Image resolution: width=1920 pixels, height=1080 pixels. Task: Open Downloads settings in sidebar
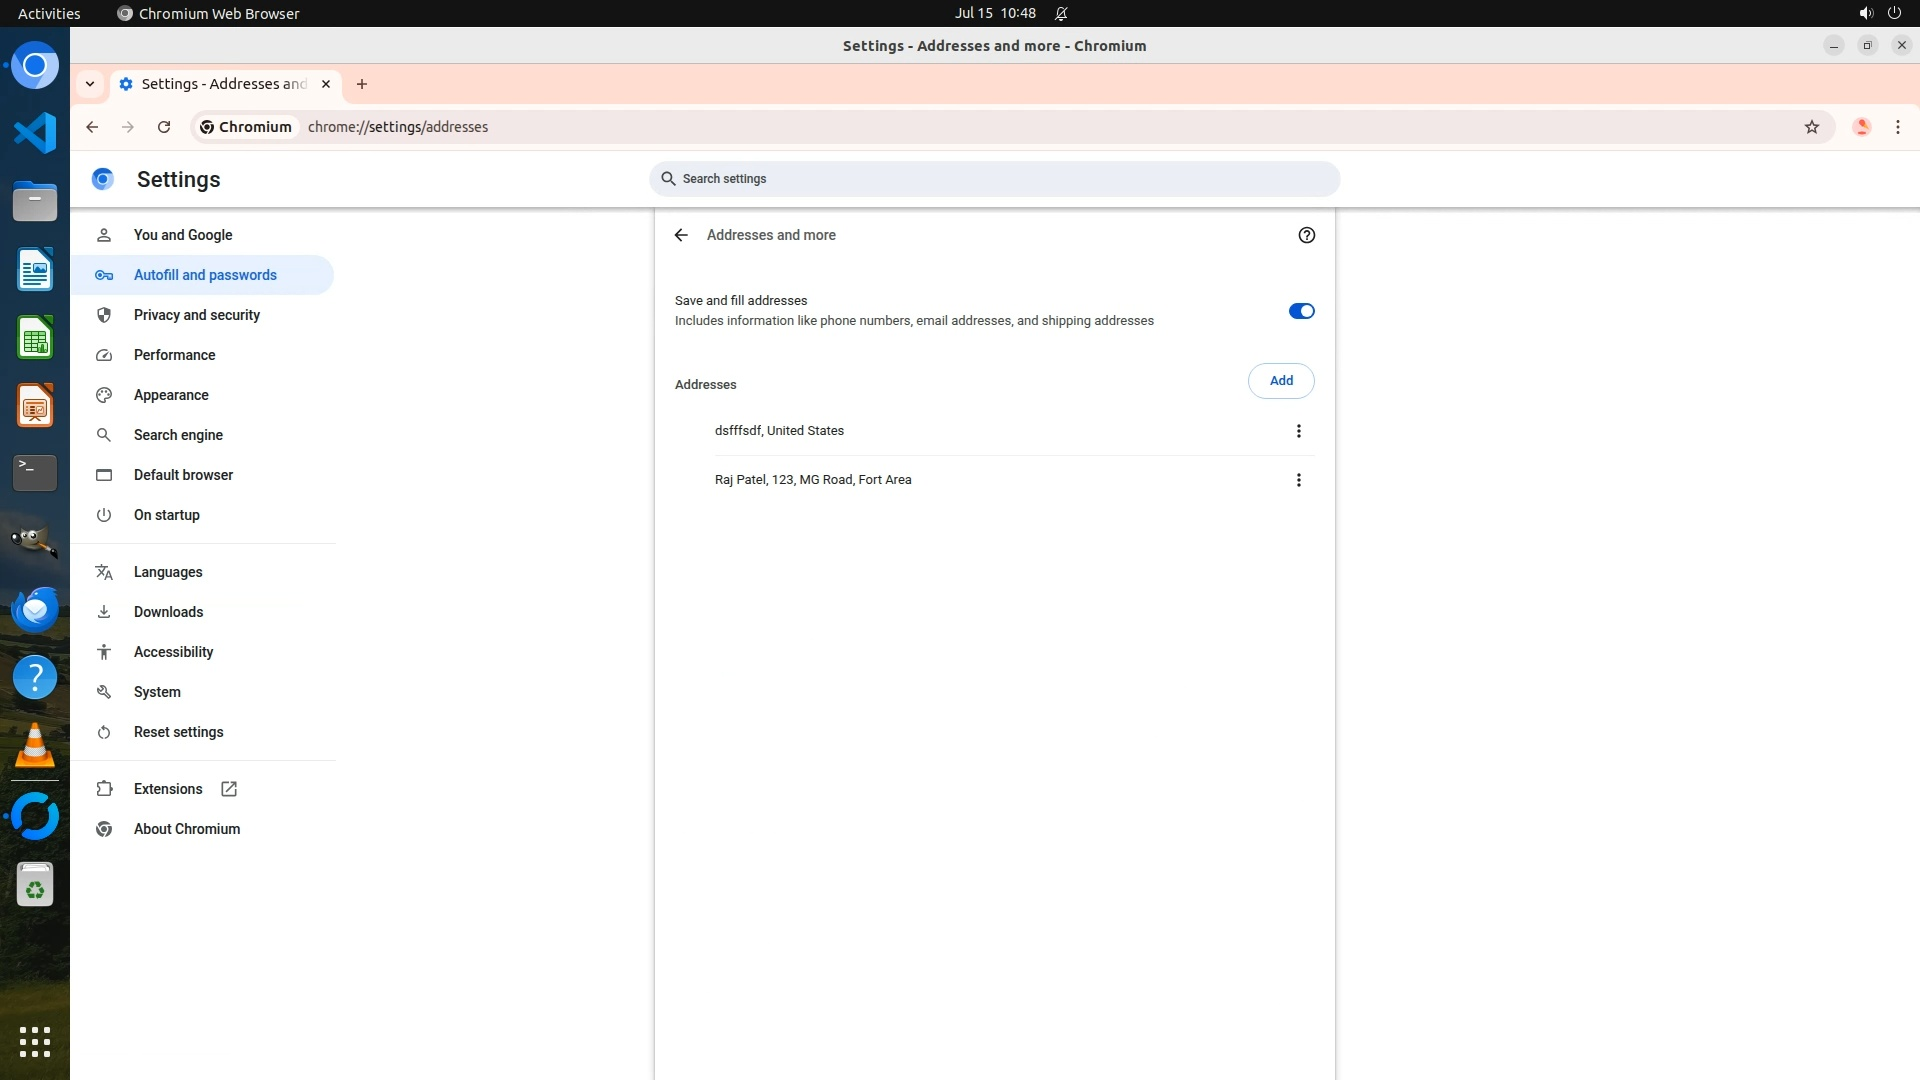click(x=168, y=612)
